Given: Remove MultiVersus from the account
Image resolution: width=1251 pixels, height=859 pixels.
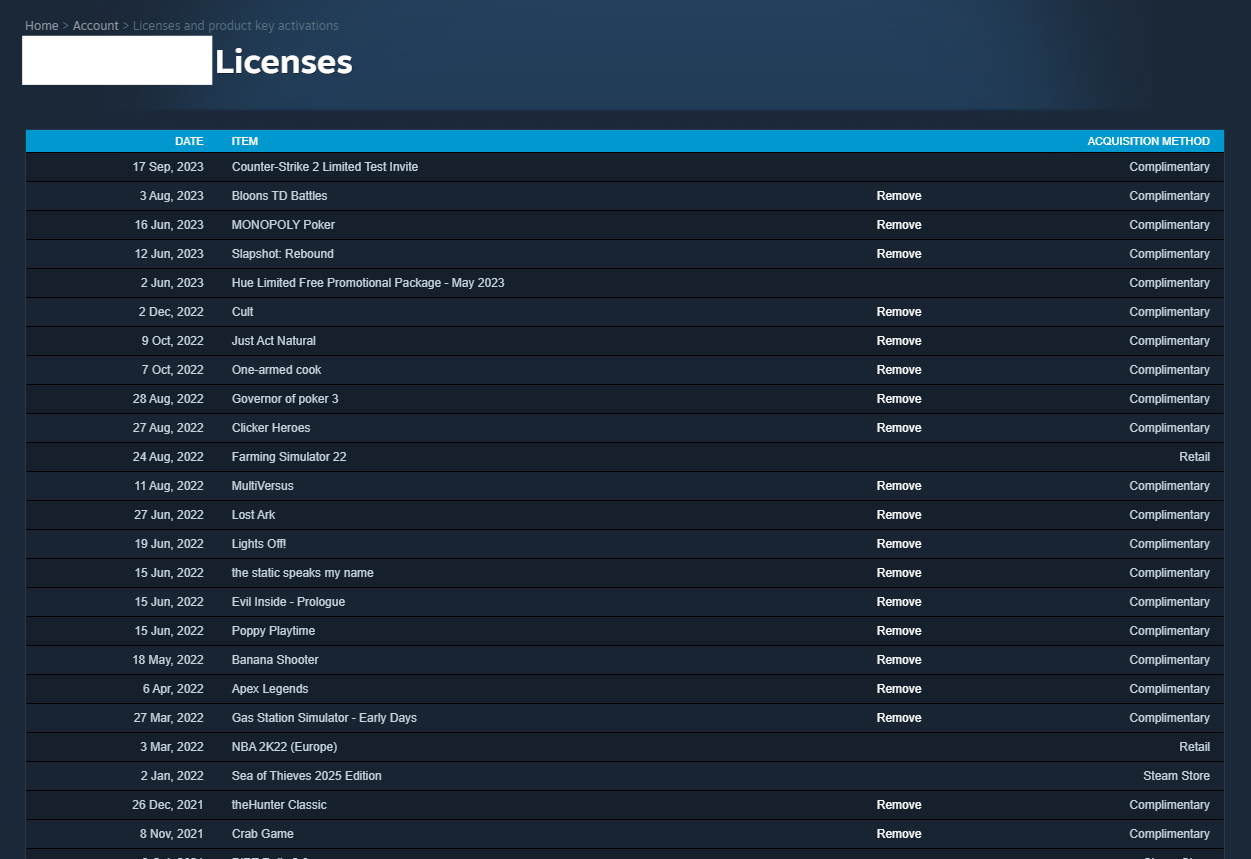Looking at the screenshot, I should [898, 485].
